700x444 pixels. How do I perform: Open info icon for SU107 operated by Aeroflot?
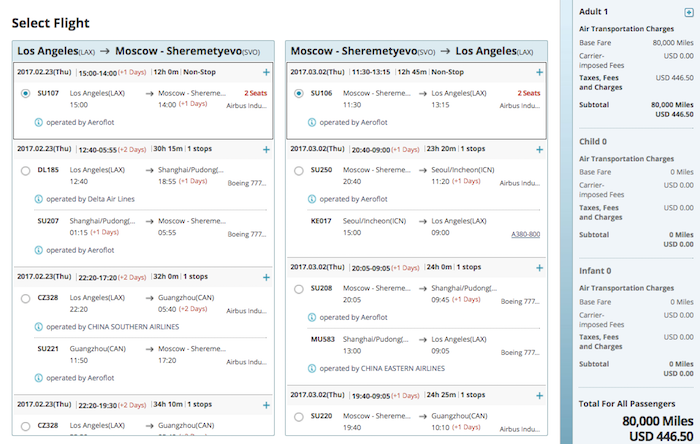pyautogui.click(x=39, y=122)
